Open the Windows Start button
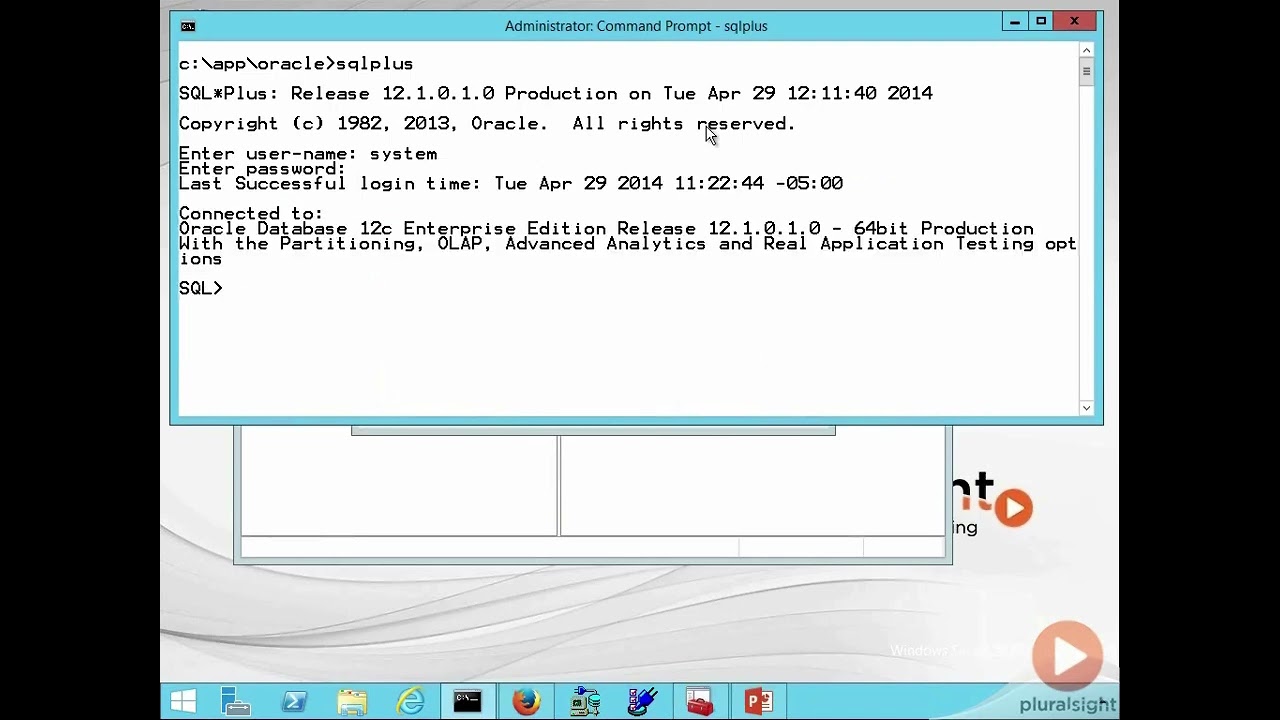The height and width of the screenshot is (720, 1280). tap(183, 701)
